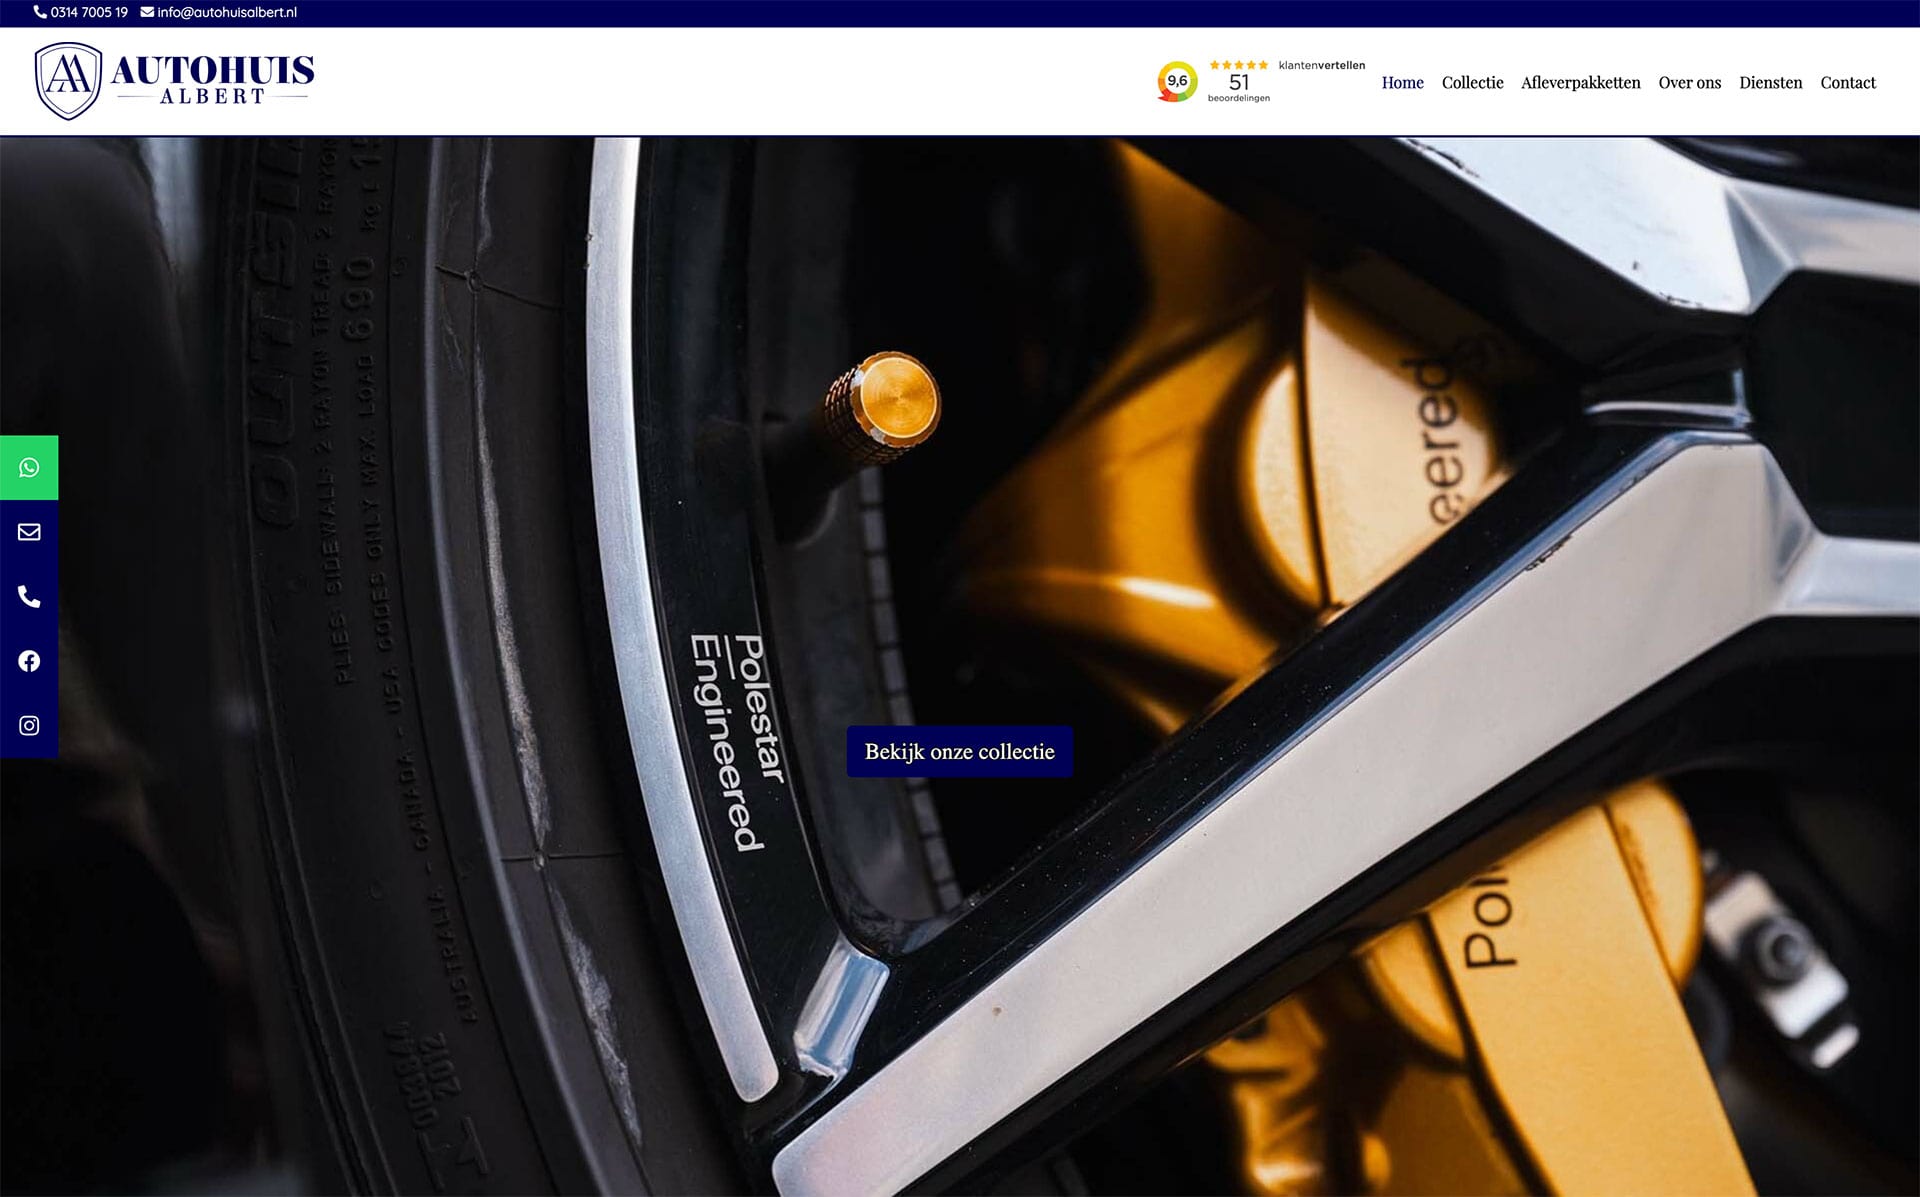This screenshot has height=1197, width=1920.
Task: Open the Afleverpakketten menu item
Action: [x=1580, y=82]
